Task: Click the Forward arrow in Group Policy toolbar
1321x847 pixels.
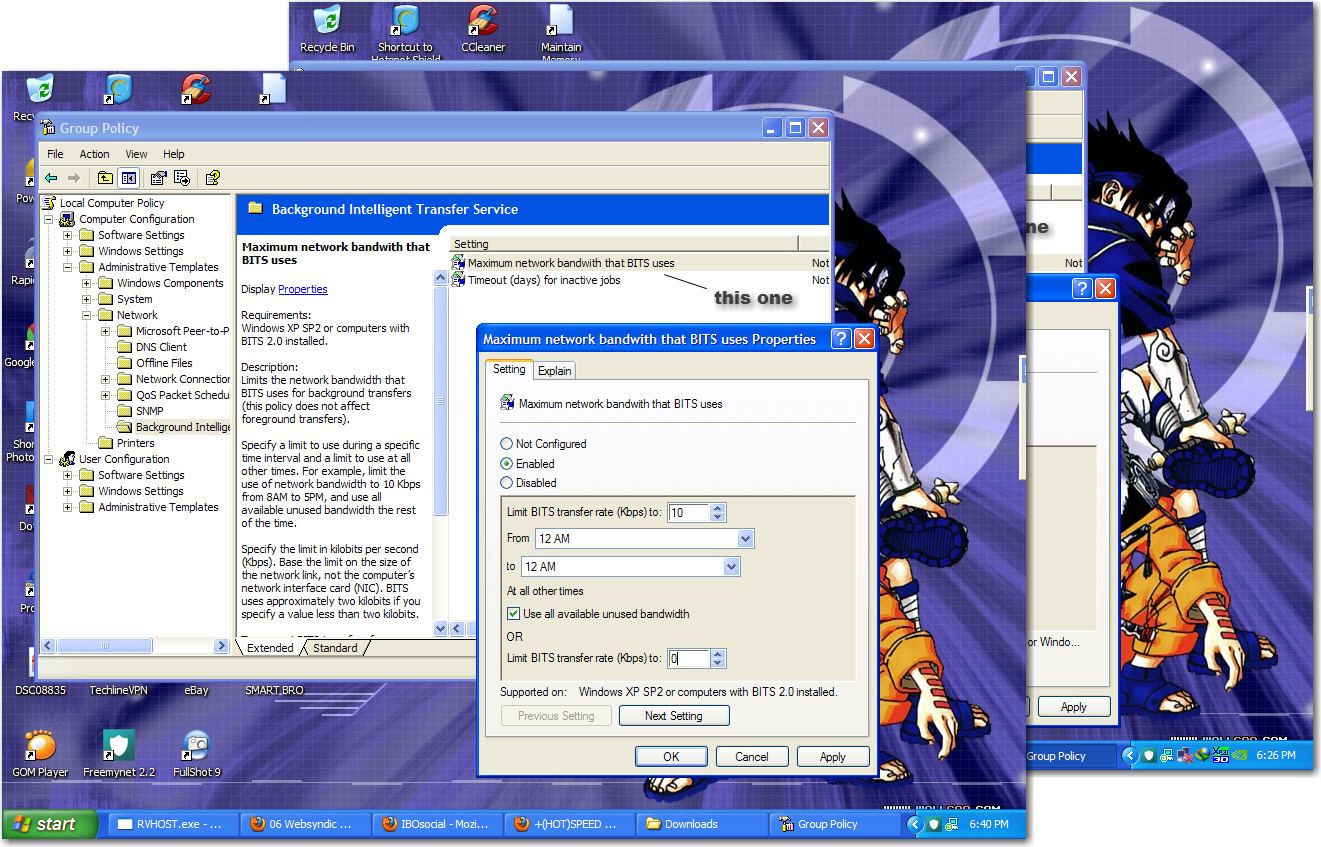Action: [74, 178]
